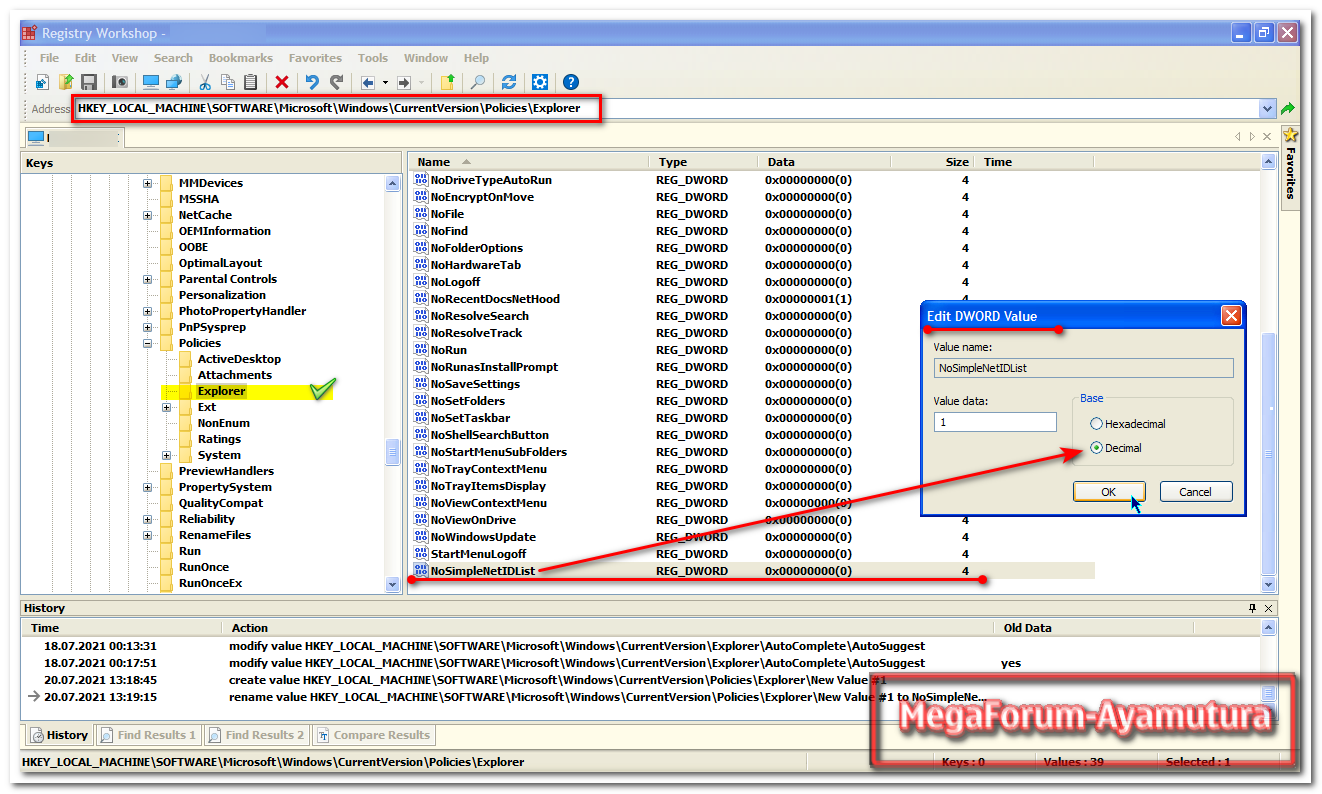
Task: Close the History panel
Action: point(1269,608)
